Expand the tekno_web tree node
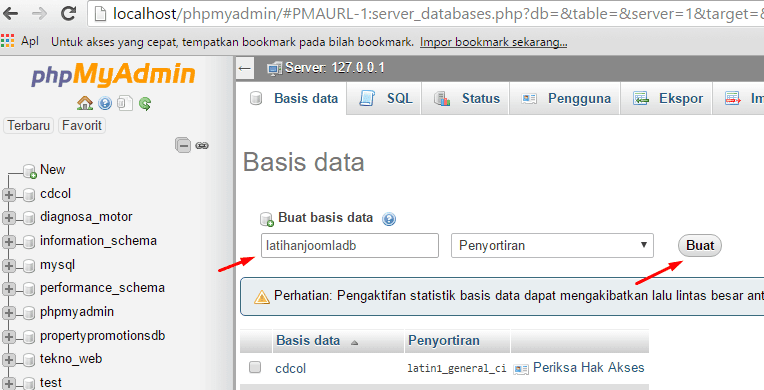The width and height of the screenshot is (764, 390). (8, 360)
